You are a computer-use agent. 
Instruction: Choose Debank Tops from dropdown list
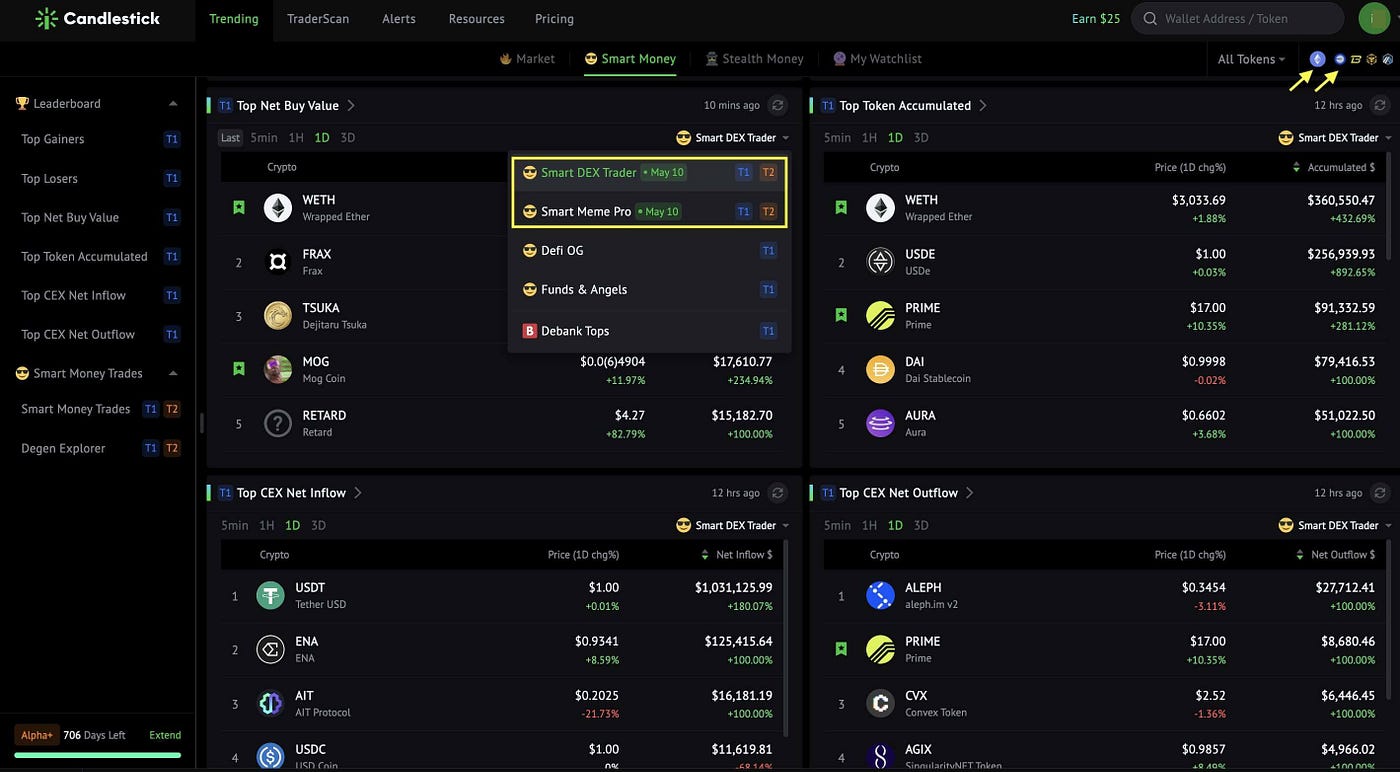coord(650,330)
